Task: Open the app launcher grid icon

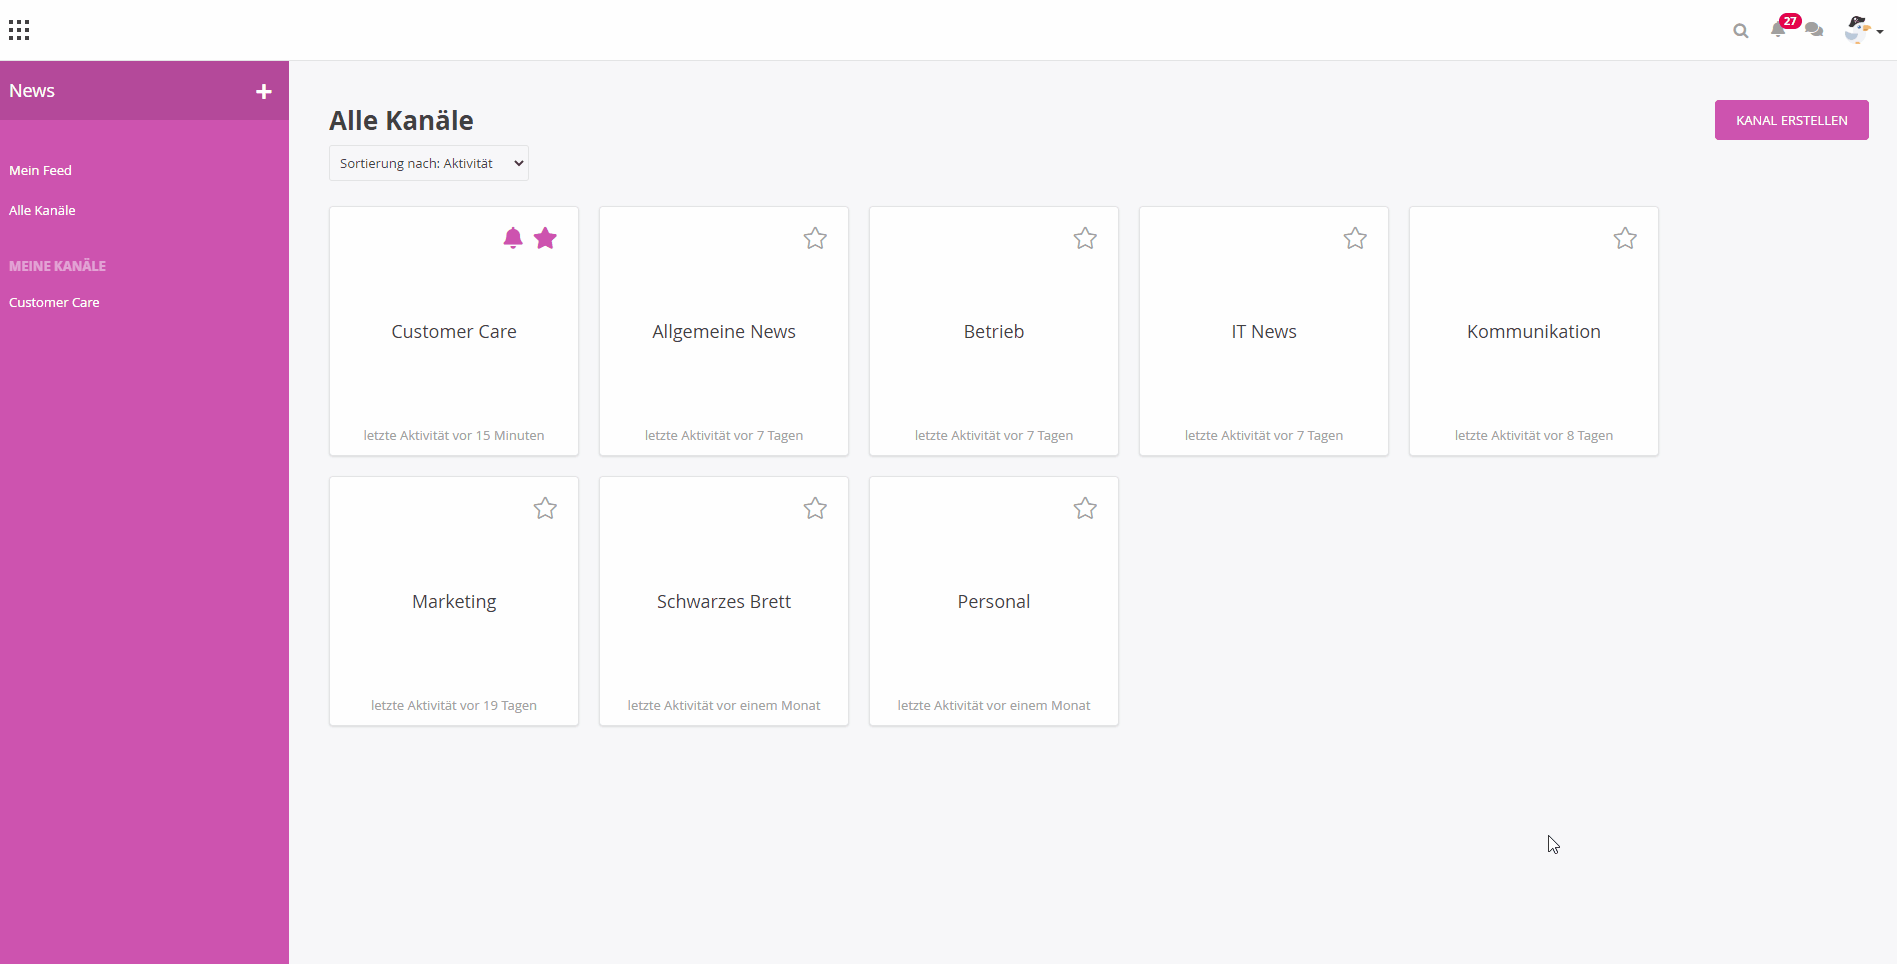Action: pos(19,30)
